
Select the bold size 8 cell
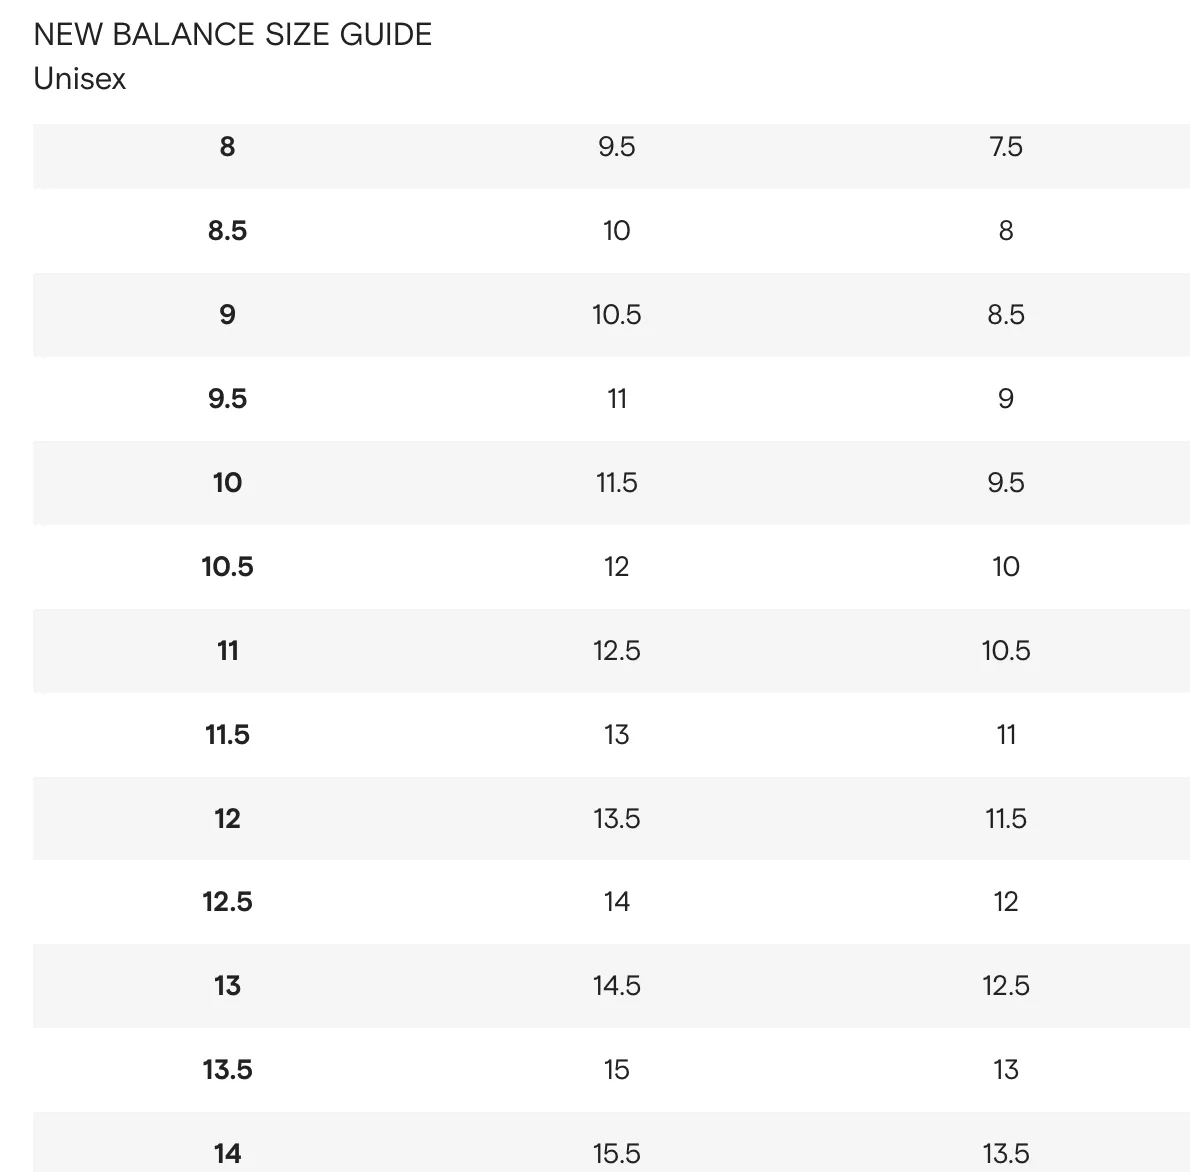pyautogui.click(x=228, y=146)
